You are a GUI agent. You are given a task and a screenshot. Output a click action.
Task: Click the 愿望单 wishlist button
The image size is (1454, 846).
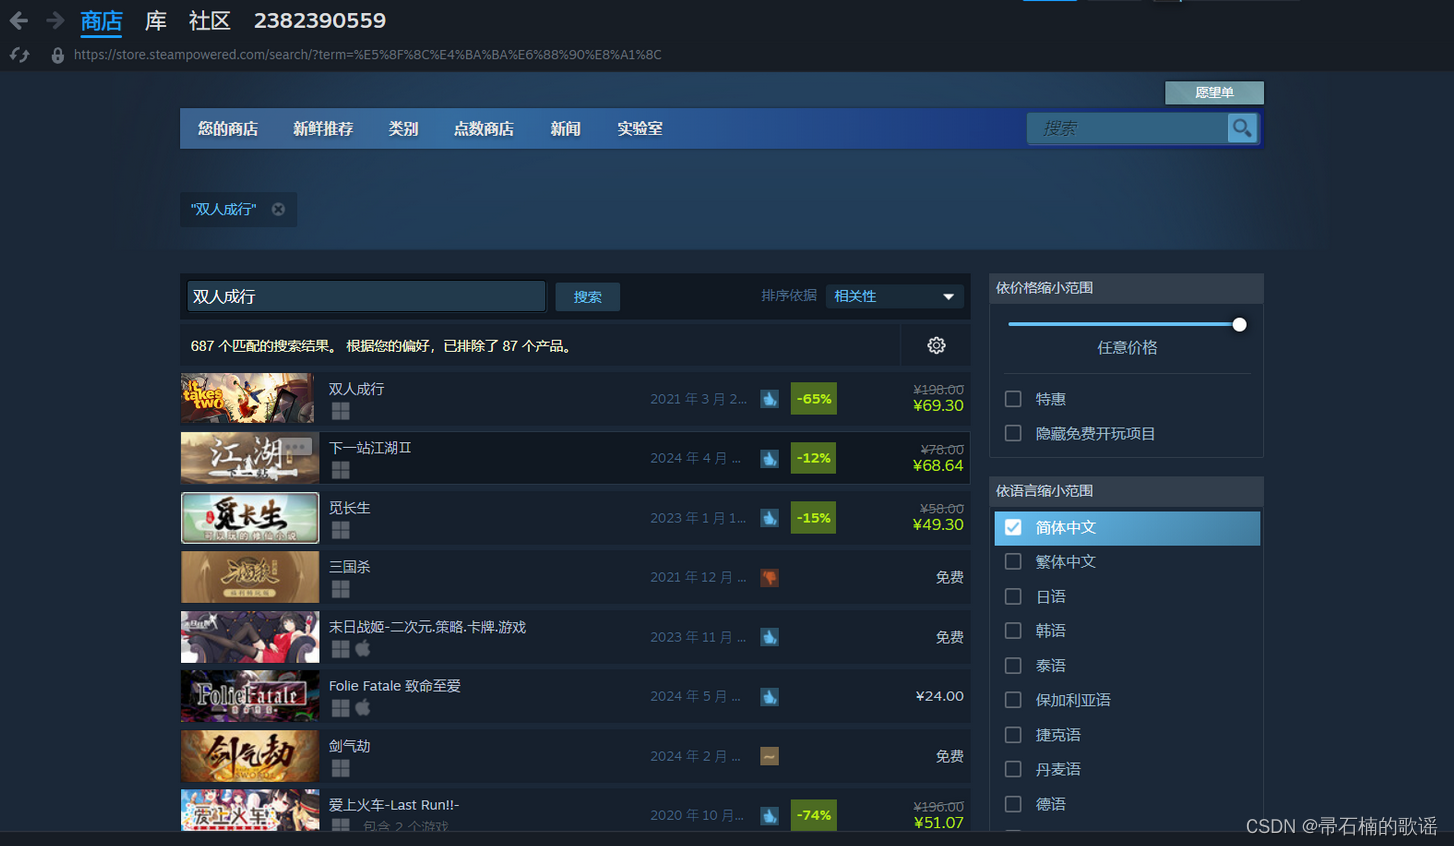1214,93
